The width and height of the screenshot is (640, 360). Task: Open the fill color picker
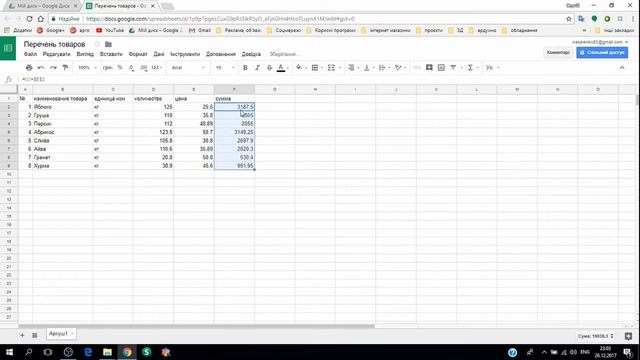(300, 68)
